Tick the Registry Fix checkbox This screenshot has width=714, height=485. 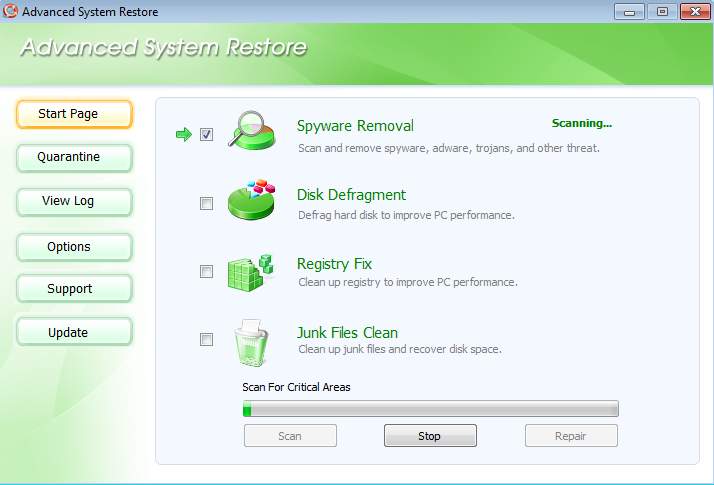[206, 271]
